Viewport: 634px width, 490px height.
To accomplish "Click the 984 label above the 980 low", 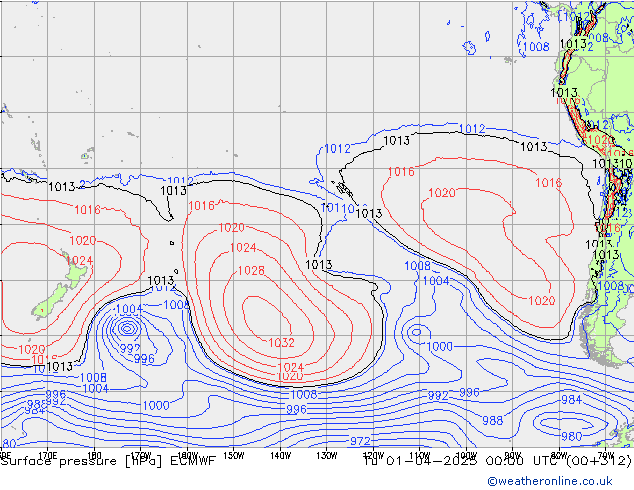I will 571,399.
